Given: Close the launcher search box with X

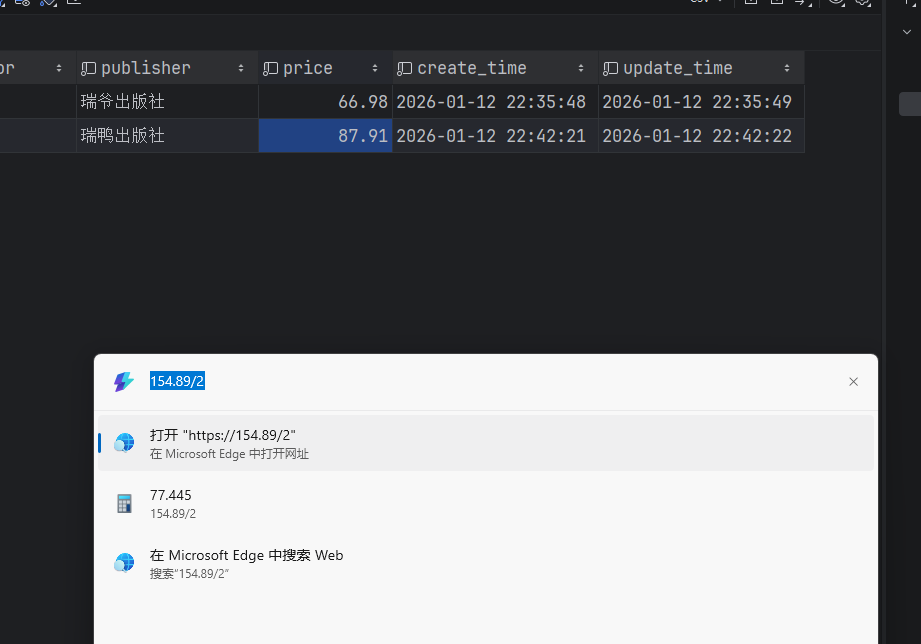Looking at the screenshot, I should click(x=853, y=382).
